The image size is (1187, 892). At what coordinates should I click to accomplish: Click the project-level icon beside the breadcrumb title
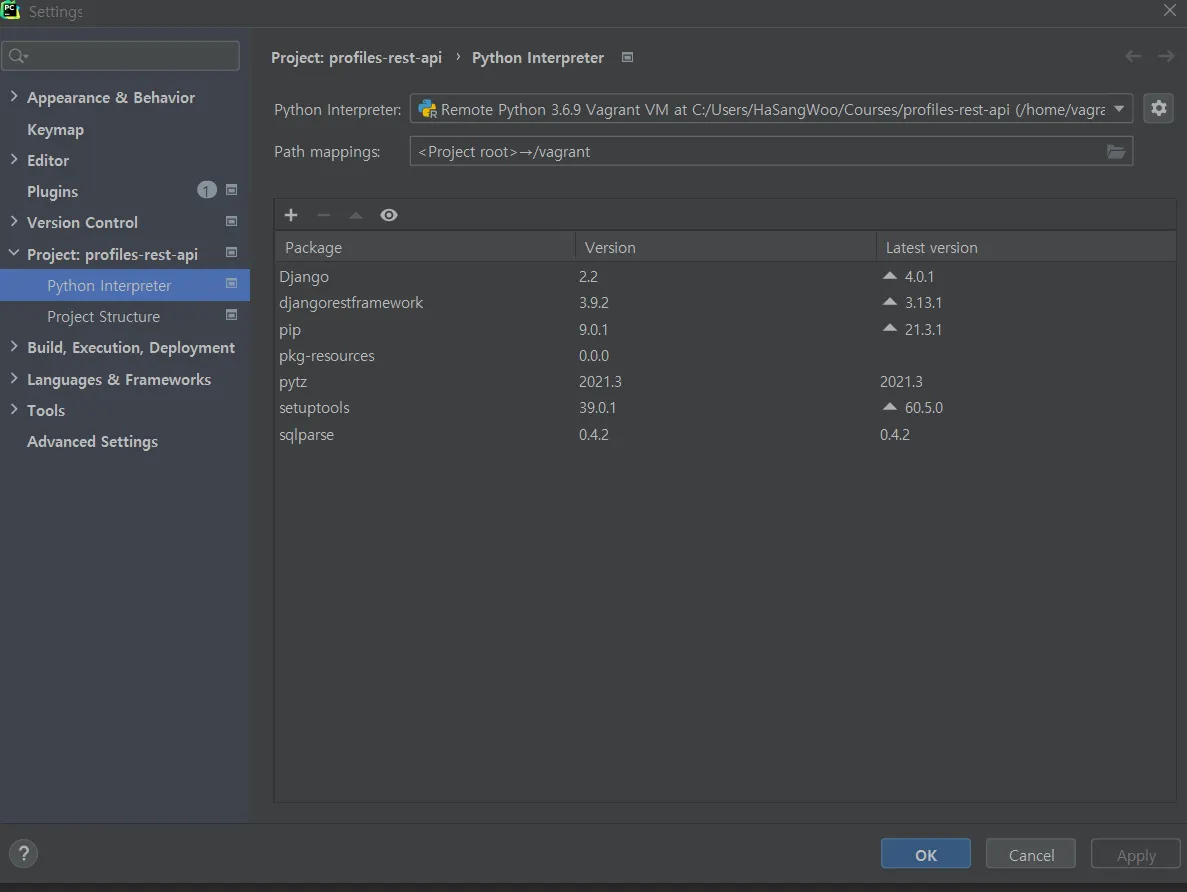(627, 58)
